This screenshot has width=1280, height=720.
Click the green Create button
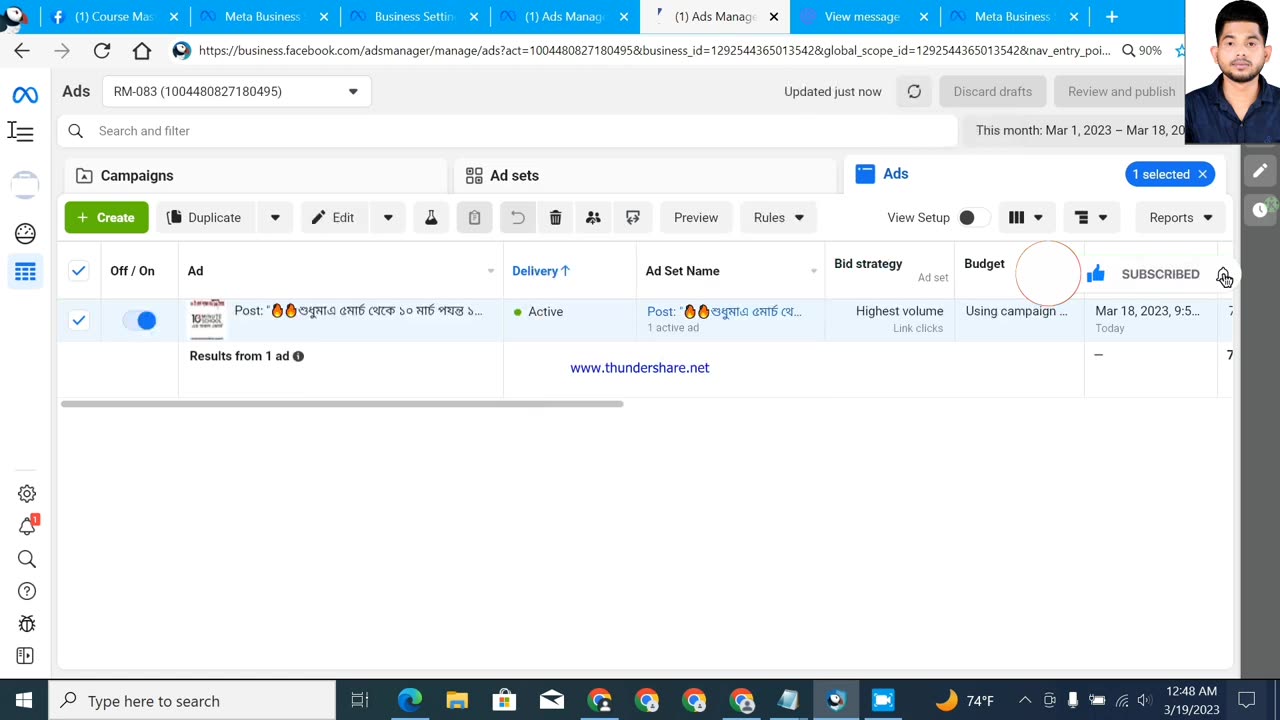tap(106, 218)
